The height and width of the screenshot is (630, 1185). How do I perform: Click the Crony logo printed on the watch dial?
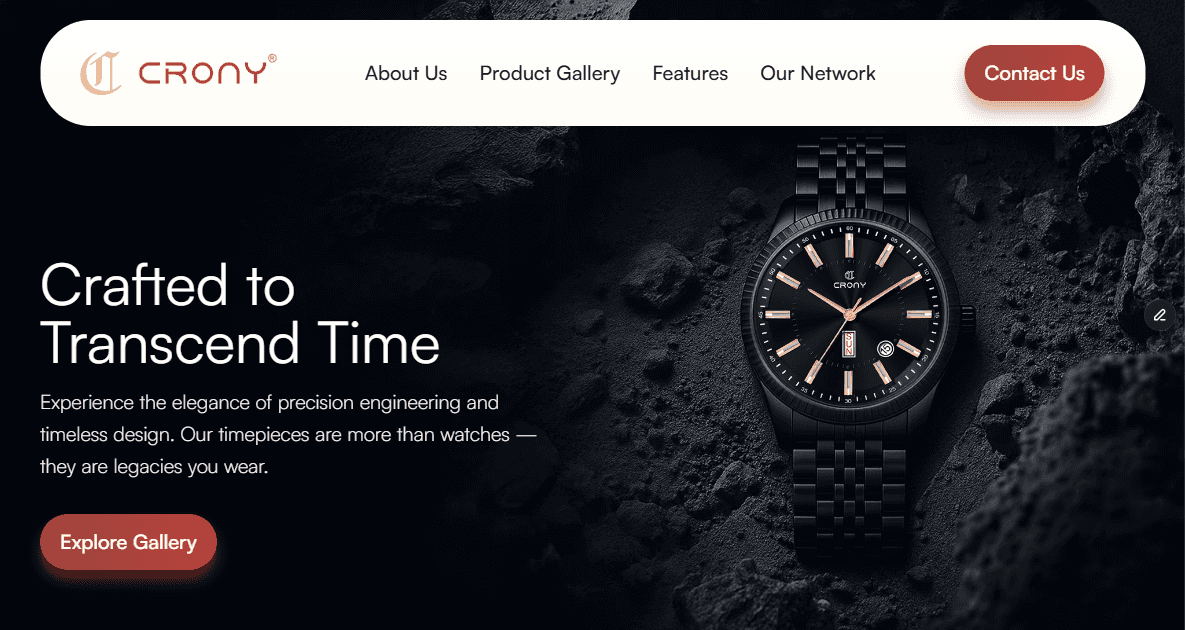pos(849,279)
